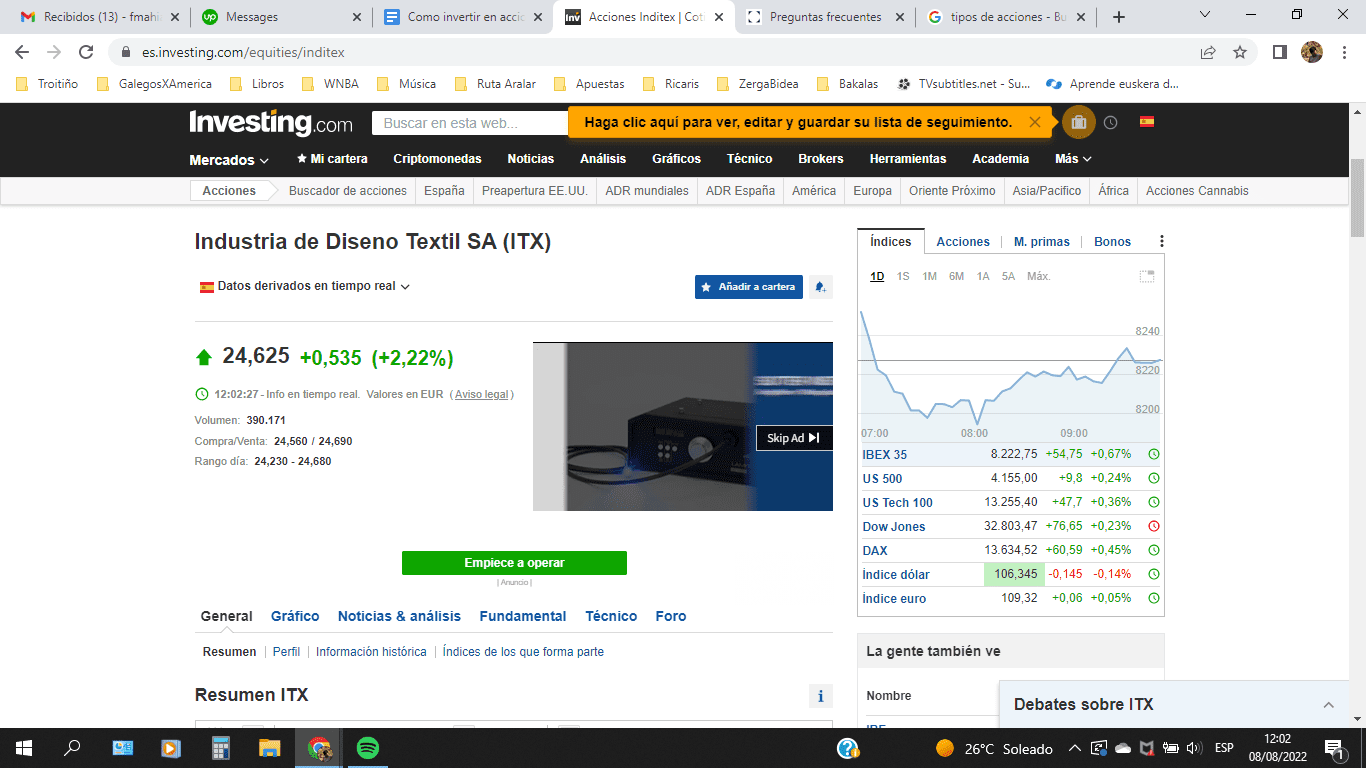Close the orange watchlist tooltip
This screenshot has height=768, width=1366.
(1035, 122)
